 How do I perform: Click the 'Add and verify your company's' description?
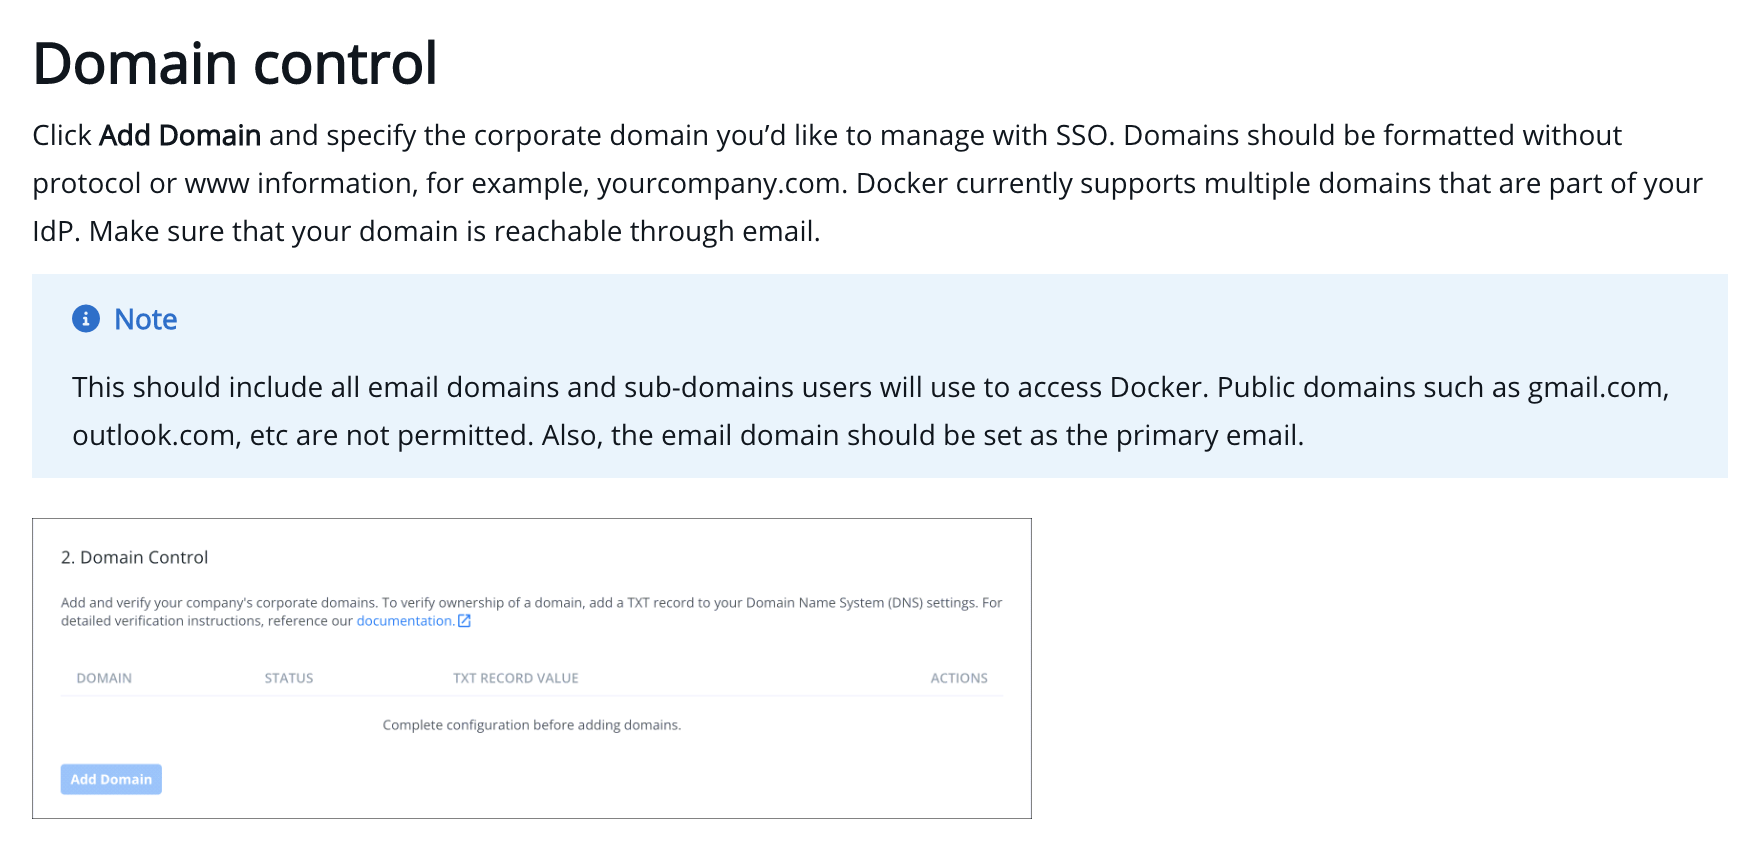[x=532, y=612]
